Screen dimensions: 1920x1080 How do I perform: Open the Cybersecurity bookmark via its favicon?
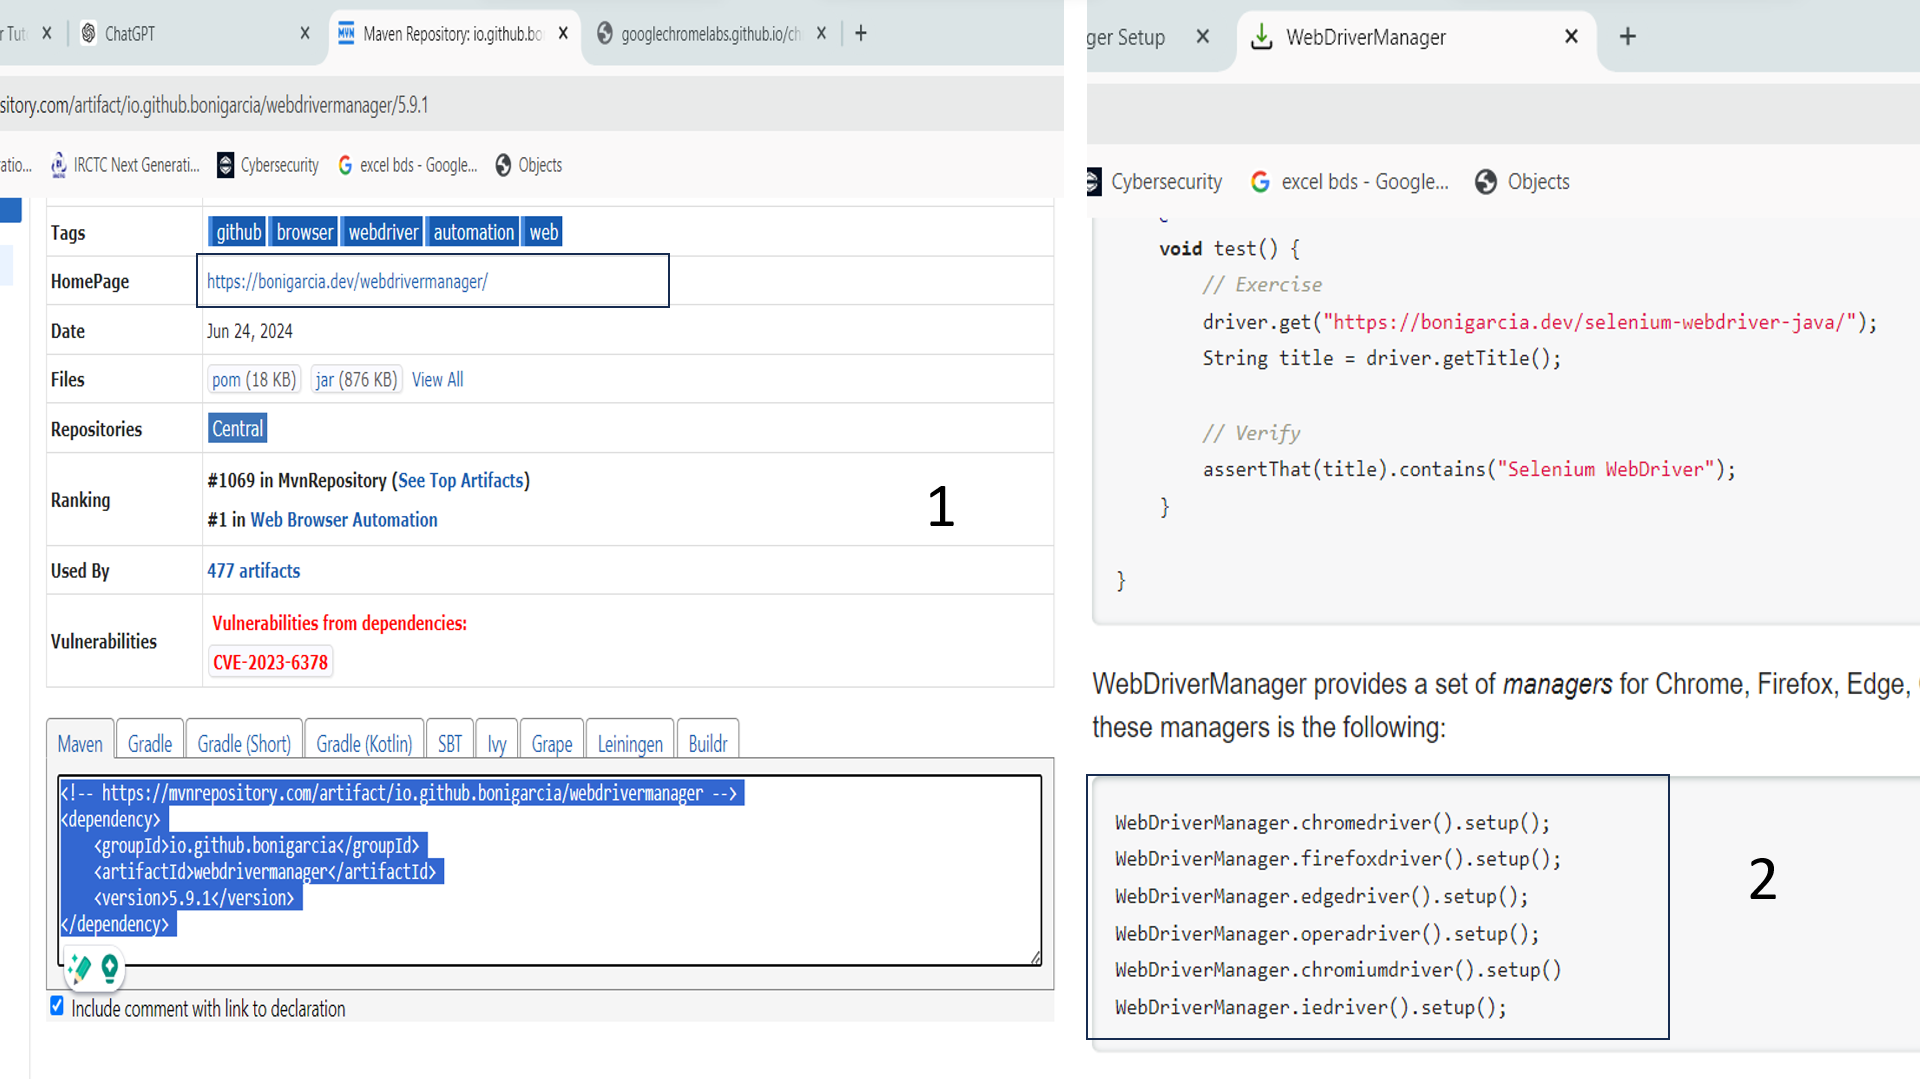coord(224,165)
